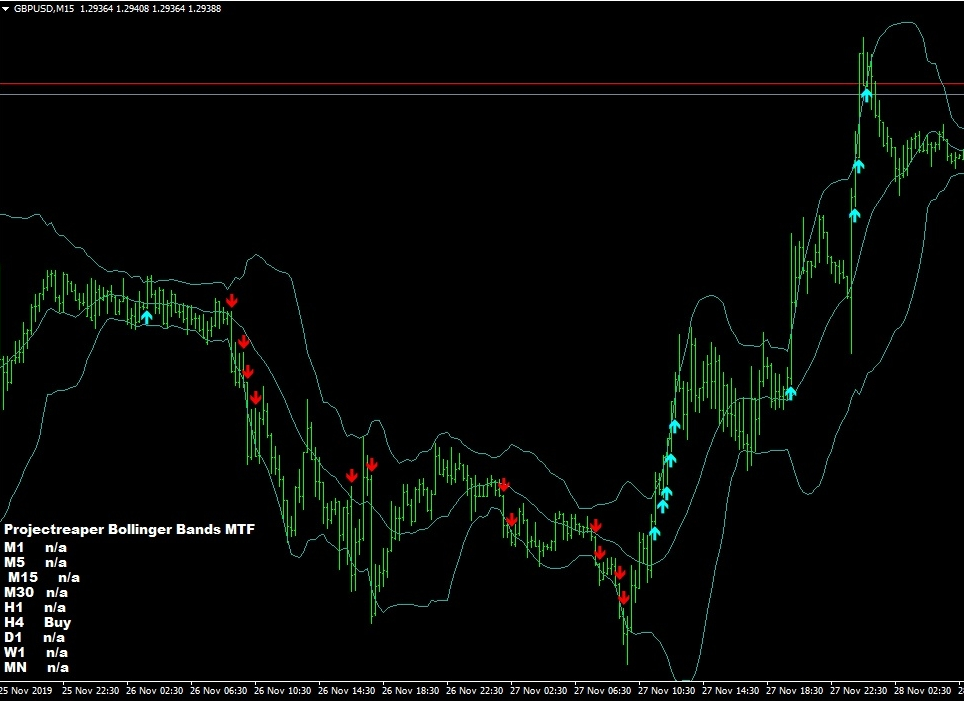
Task: Click the D1 n/a timeframe row
Action: (35, 637)
